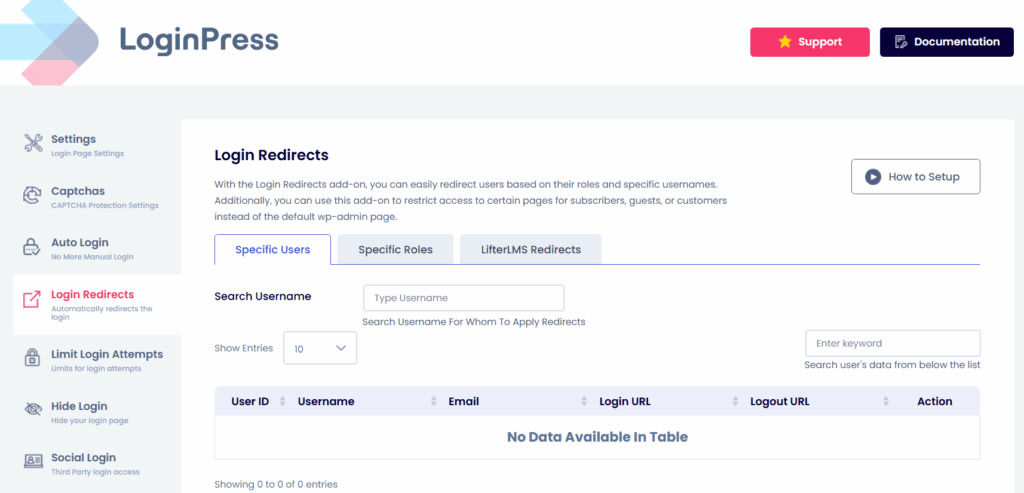The width and height of the screenshot is (1024, 493).
Task: Click the Search Username label
Action: 263,296
